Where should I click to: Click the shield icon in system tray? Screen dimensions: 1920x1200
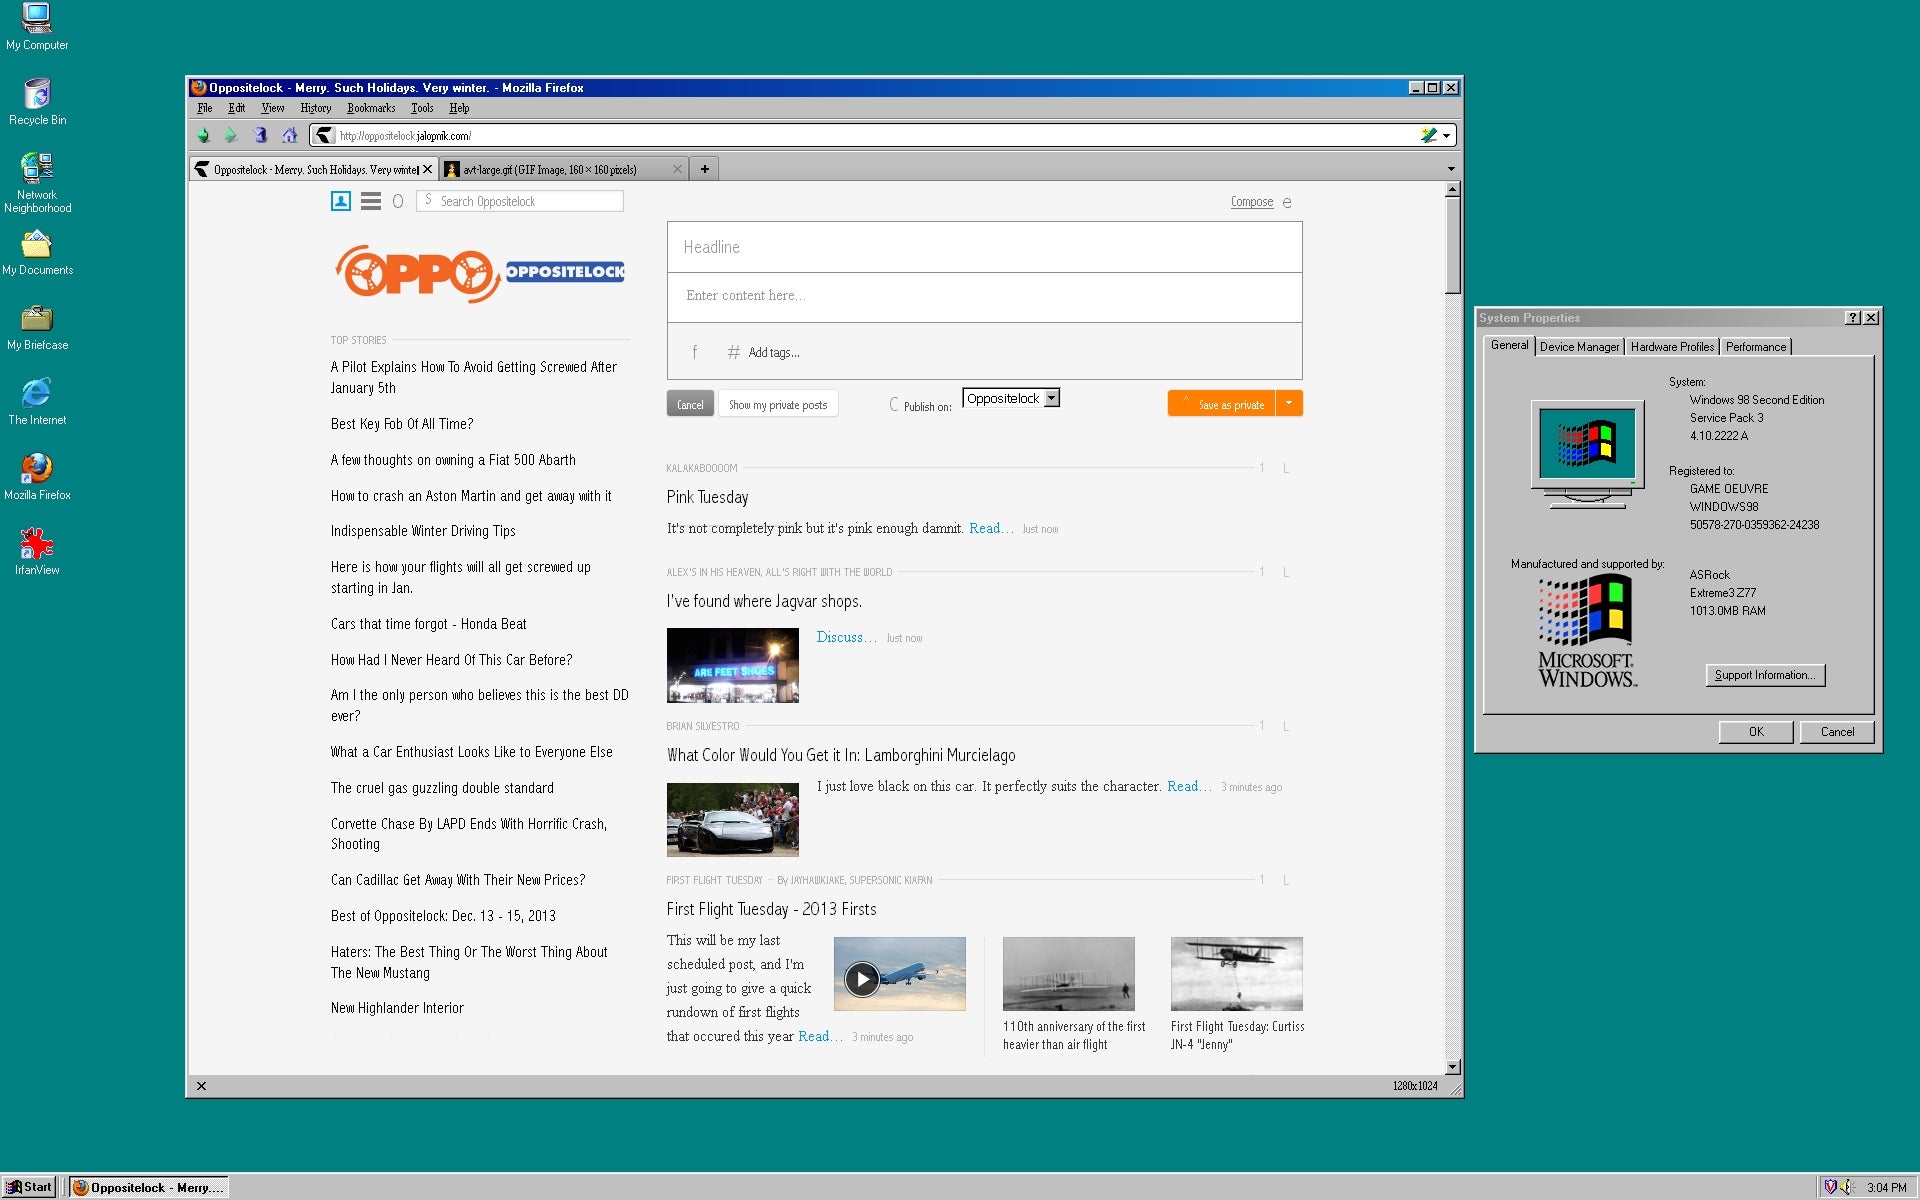pyautogui.click(x=1830, y=1187)
